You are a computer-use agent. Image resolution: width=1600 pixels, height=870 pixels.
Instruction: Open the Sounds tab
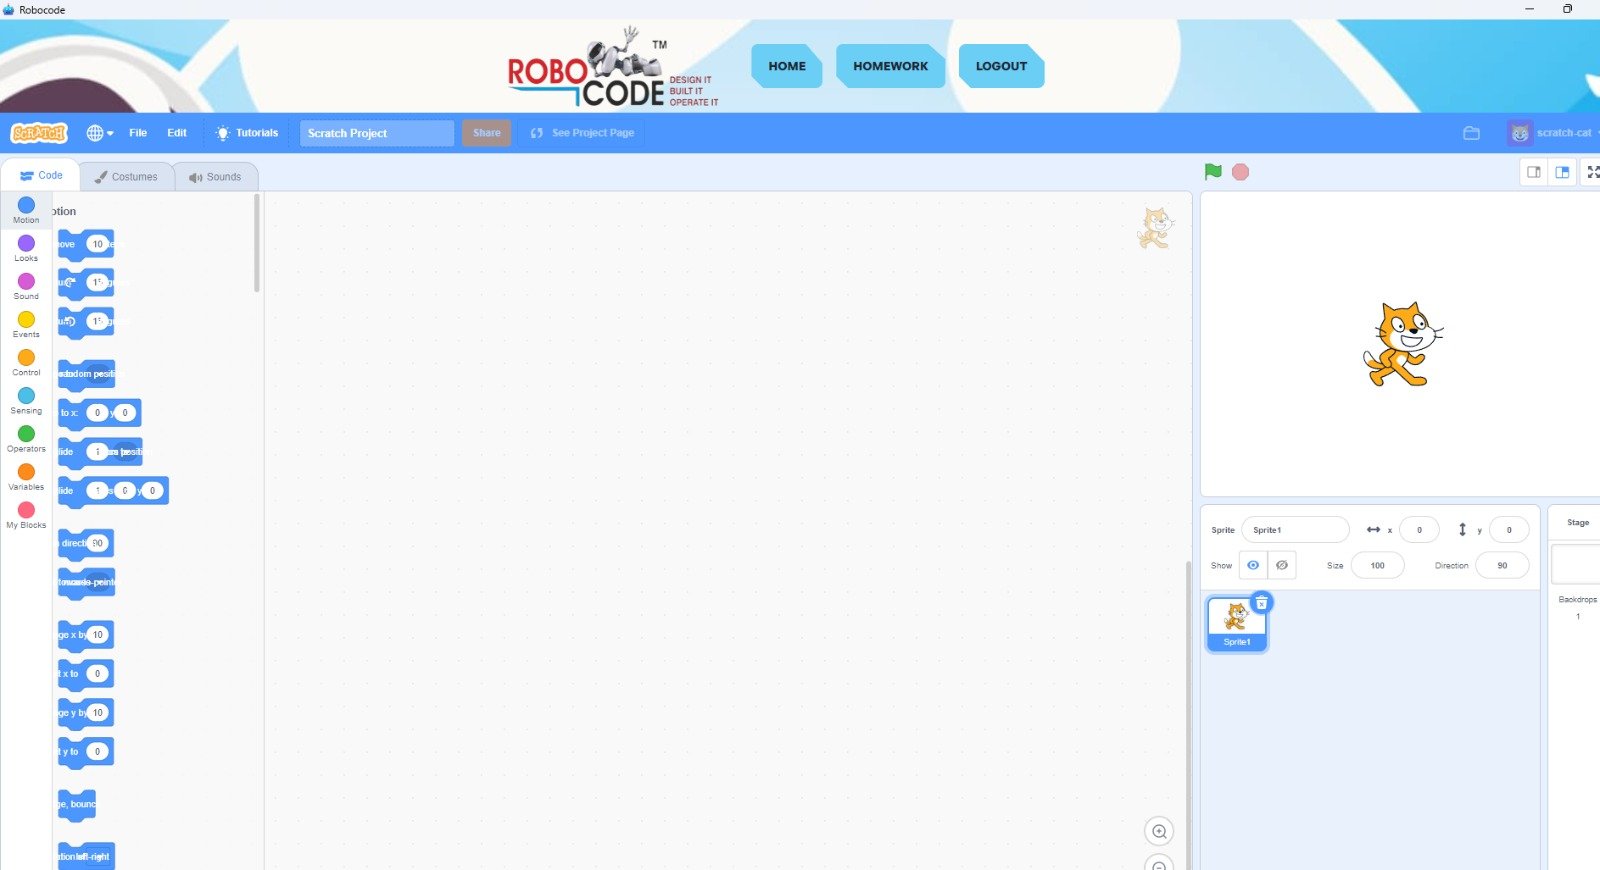click(x=215, y=177)
